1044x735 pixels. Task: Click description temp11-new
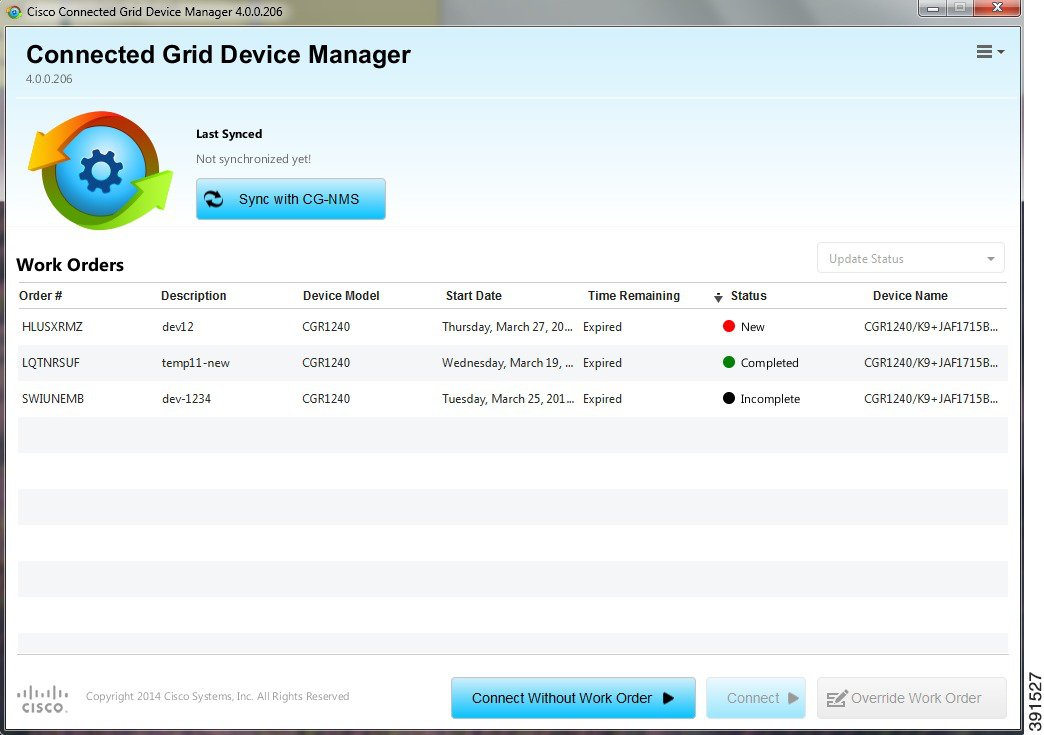click(196, 363)
